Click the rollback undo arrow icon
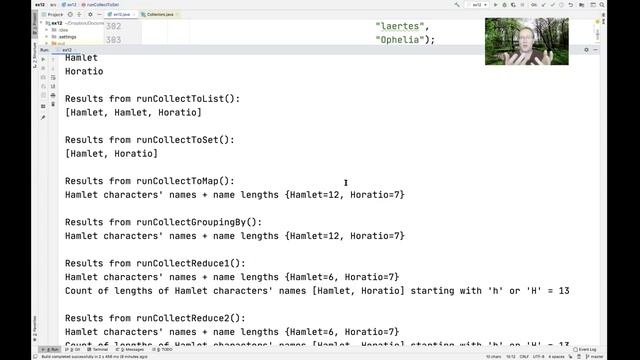 (x=571, y=5)
